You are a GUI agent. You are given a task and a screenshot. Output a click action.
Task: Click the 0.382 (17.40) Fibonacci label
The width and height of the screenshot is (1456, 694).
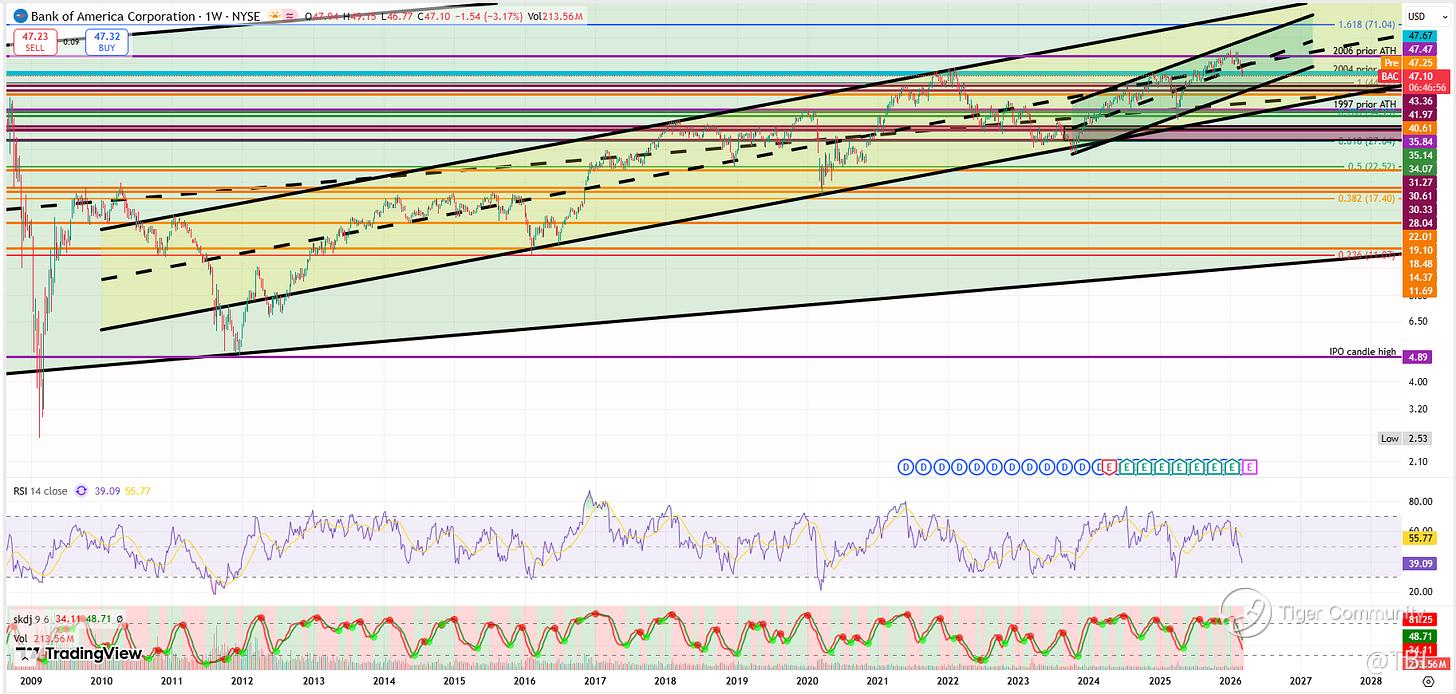(x=1367, y=199)
